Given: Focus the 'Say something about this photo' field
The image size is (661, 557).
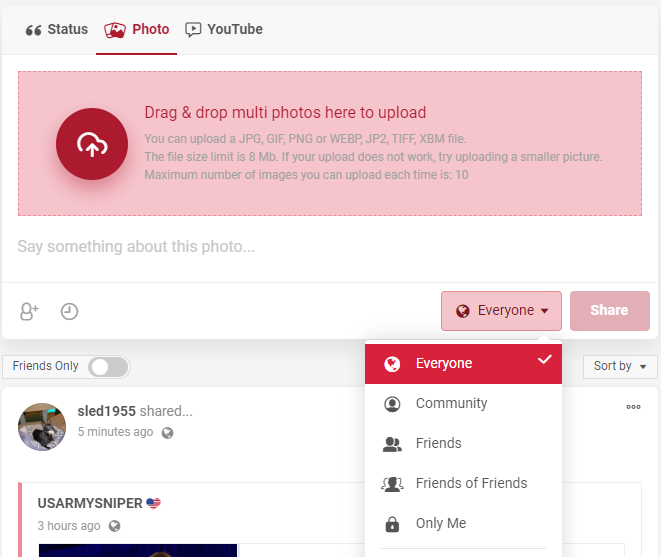Looking at the screenshot, I should (330, 247).
